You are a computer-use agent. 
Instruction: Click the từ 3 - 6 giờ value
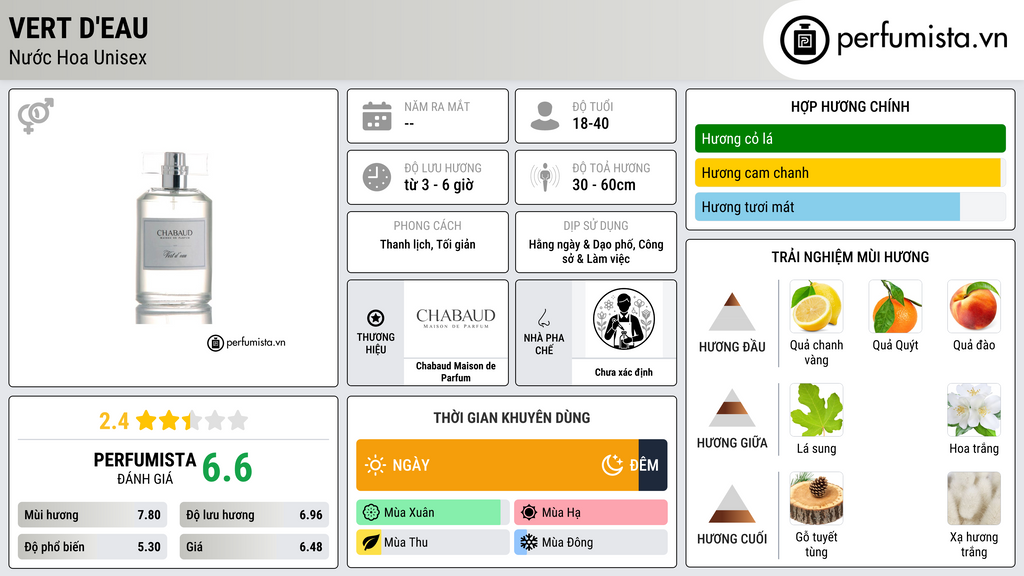(439, 185)
